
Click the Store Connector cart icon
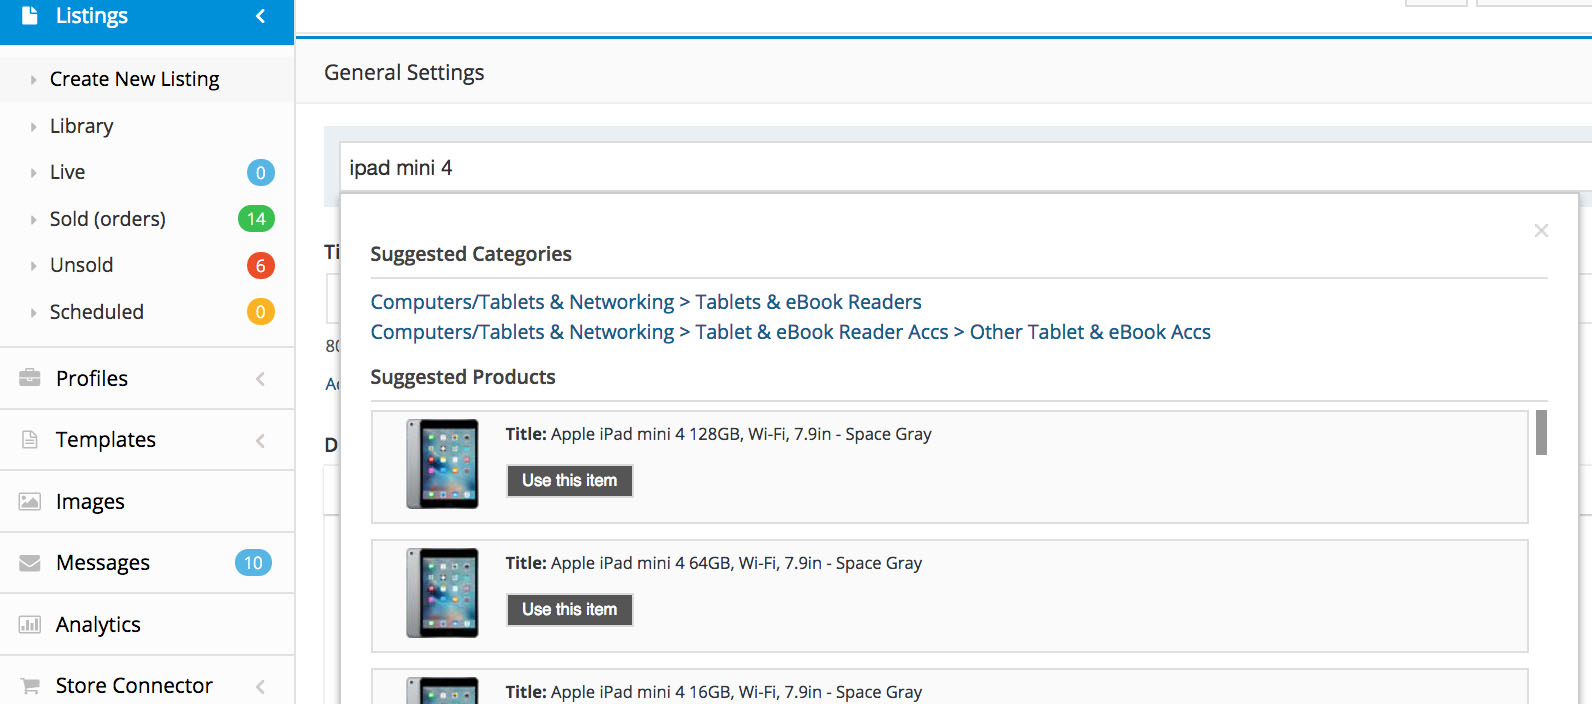click(30, 686)
